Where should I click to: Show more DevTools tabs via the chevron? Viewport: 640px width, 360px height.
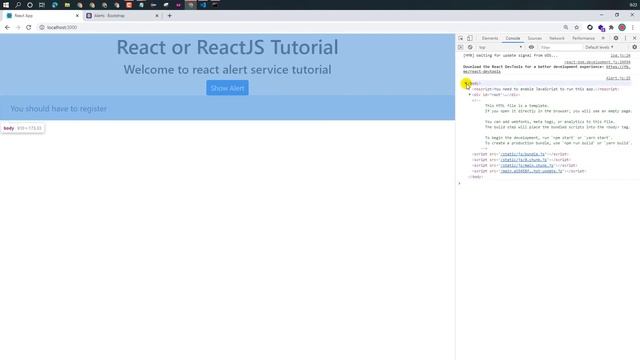[603, 38]
